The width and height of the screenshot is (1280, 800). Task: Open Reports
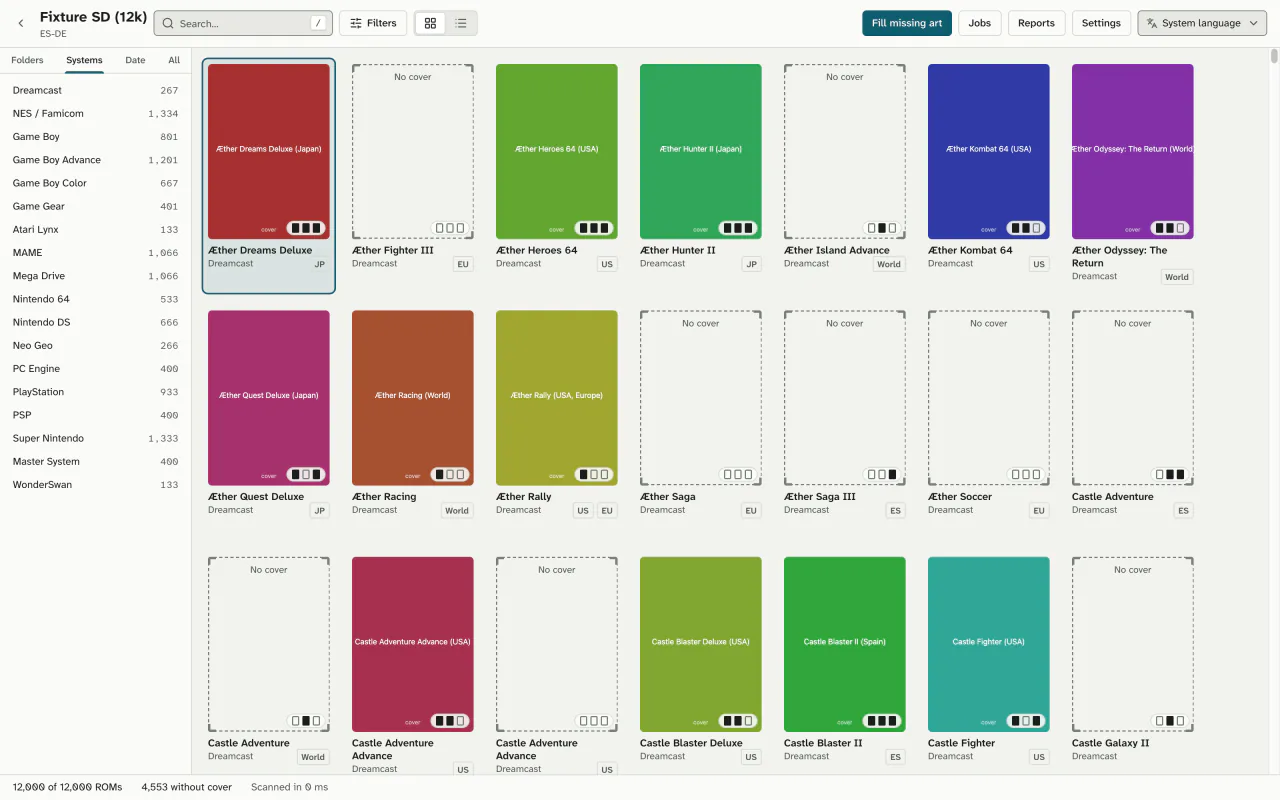point(1036,23)
